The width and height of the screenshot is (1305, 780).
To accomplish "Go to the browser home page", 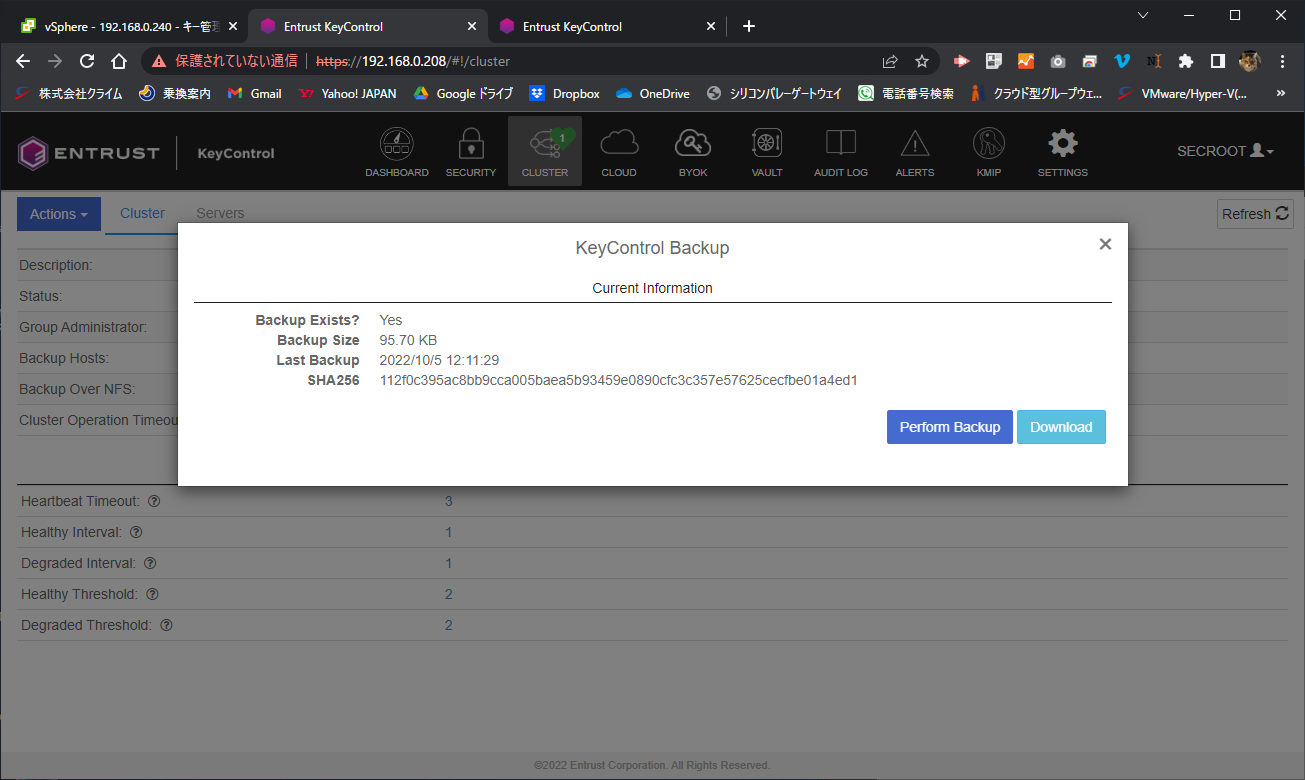I will click(x=118, y=61).
